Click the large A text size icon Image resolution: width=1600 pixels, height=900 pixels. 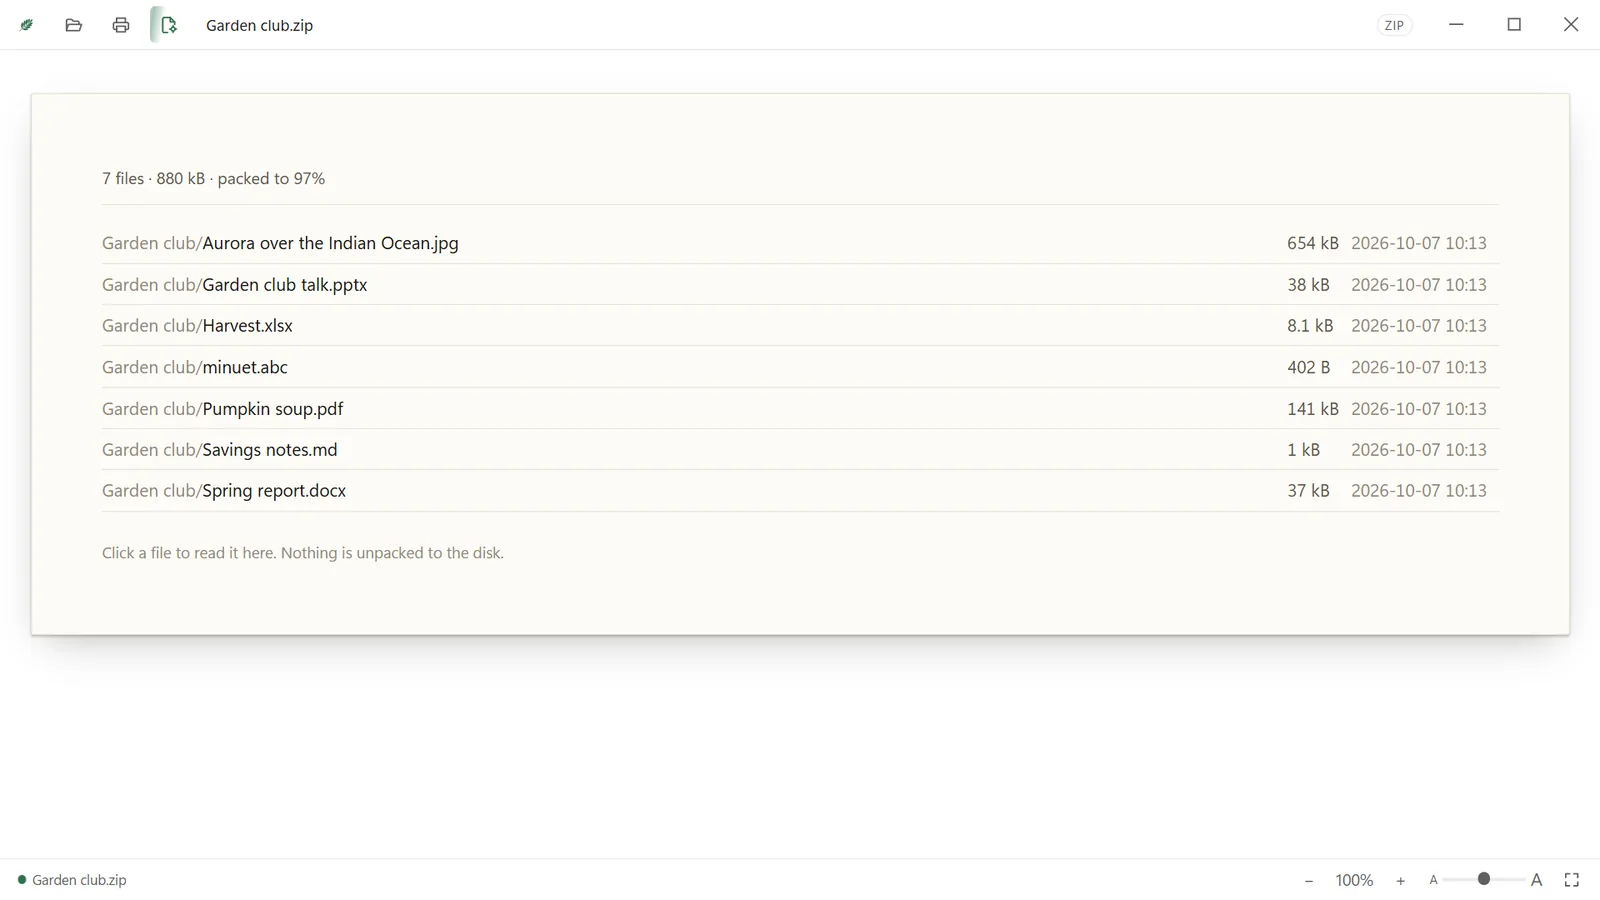click(1537, 880)
